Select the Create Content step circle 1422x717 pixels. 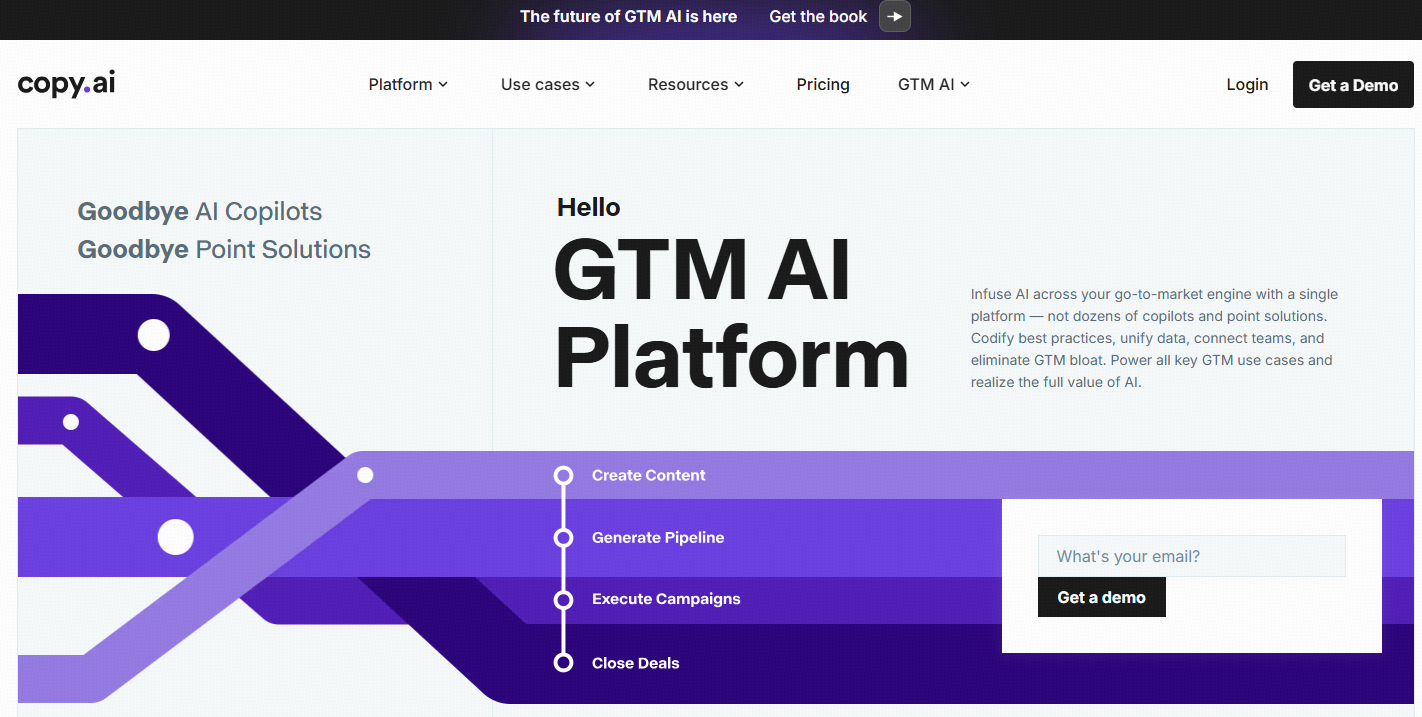(563, 475)
